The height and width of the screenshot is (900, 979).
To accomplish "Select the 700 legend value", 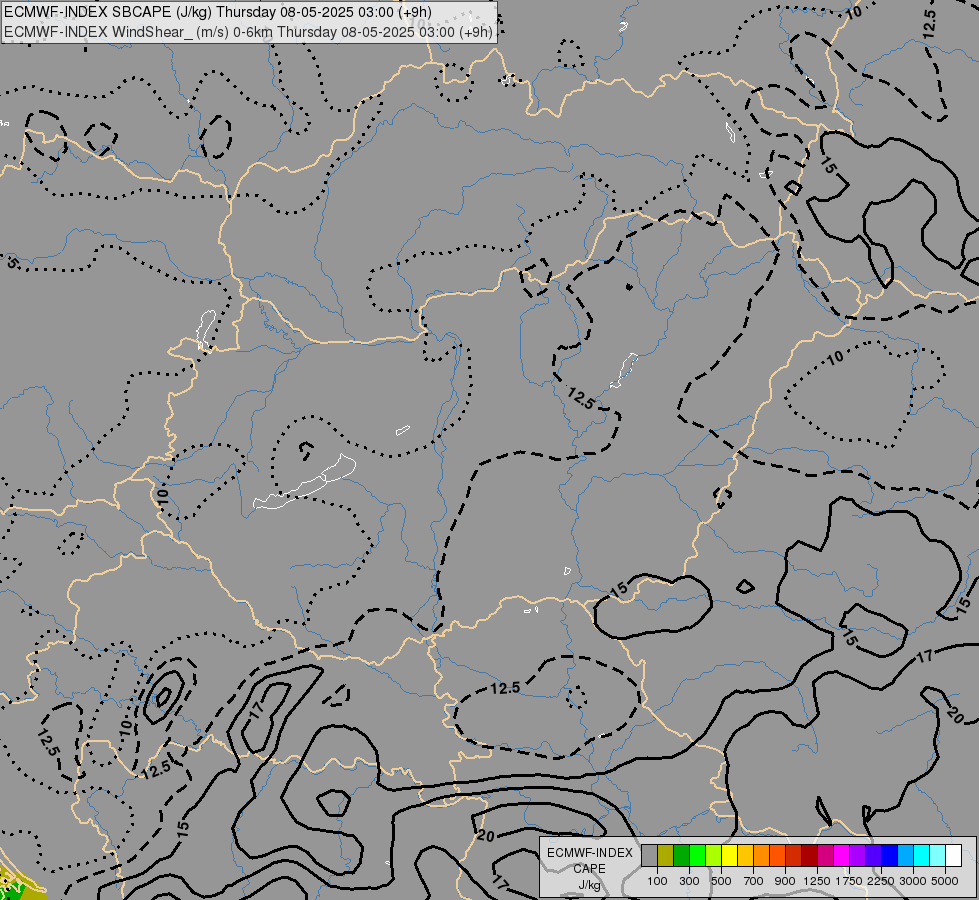I will point(754,881).
